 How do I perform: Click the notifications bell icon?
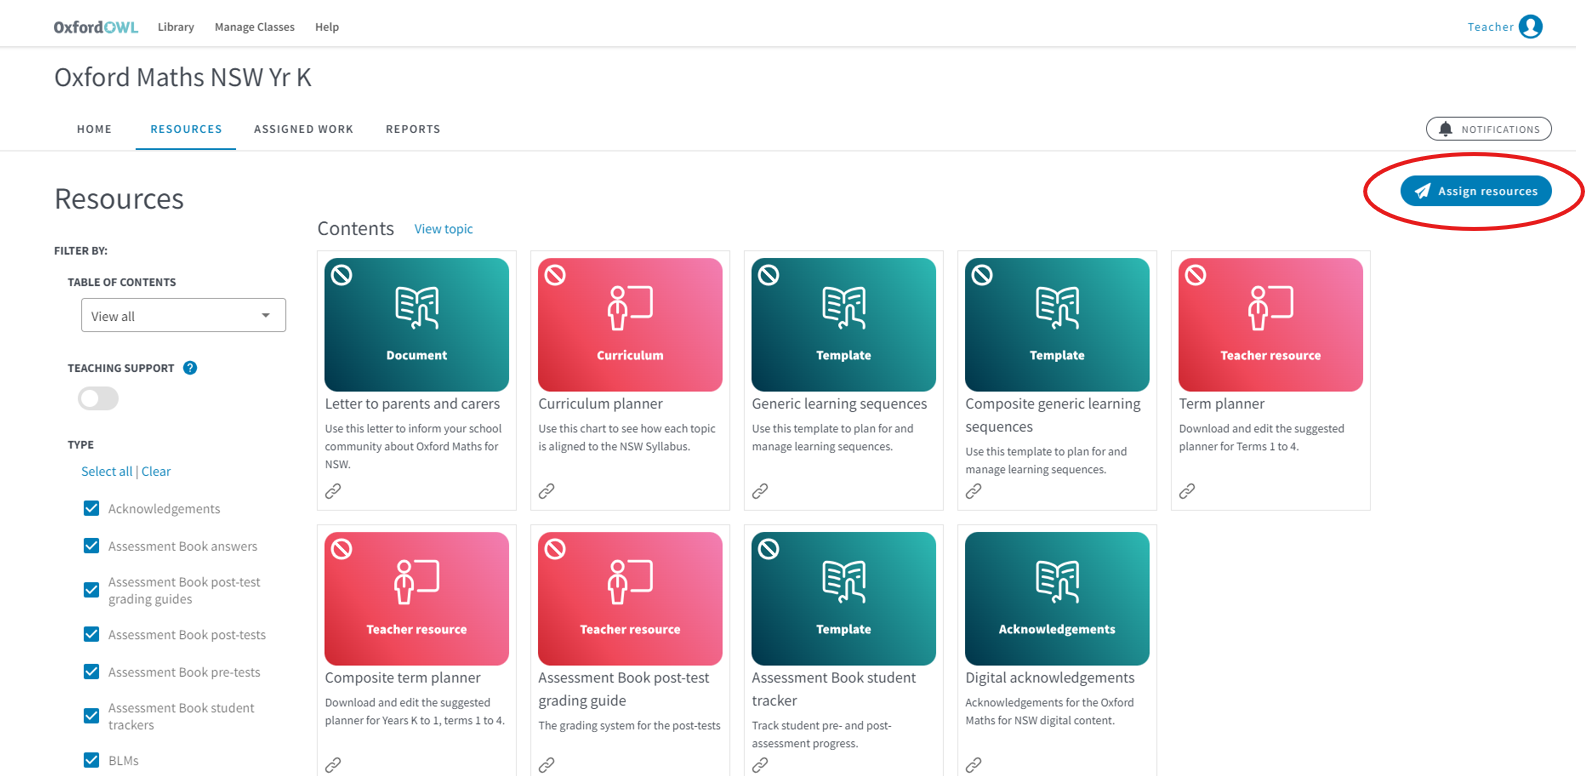tap(1445, 129)
